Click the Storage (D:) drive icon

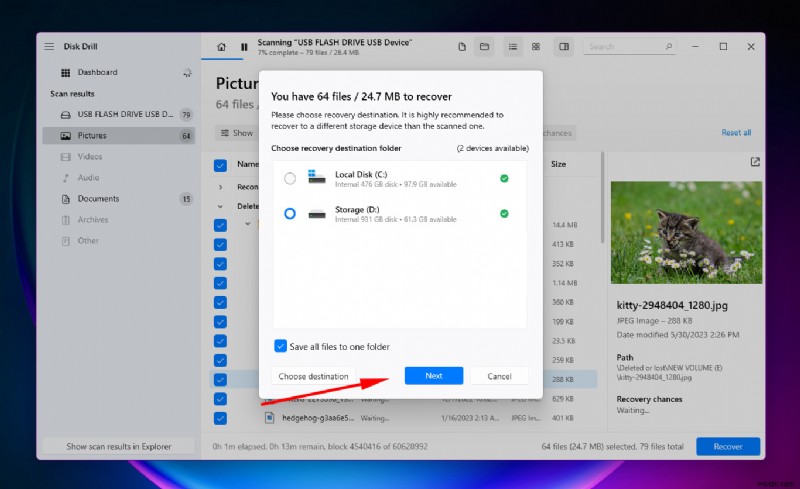click(x=316, y=213)
